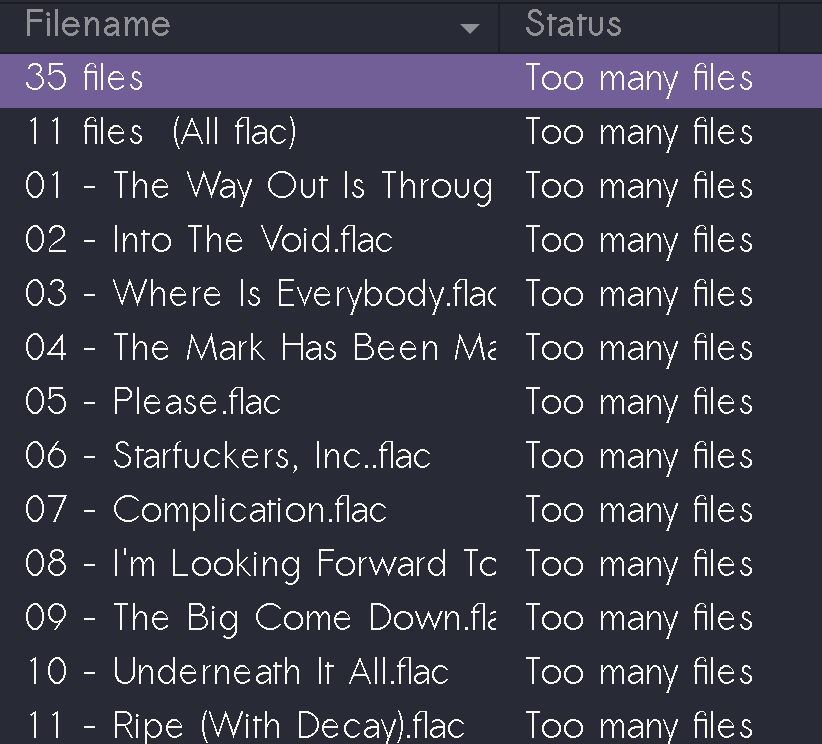This screenshot has width=822, height=744.
Task: Select "06 - Starfuckers, Inc..flac"
Action: pyautogui.click(x=200, y=455)
